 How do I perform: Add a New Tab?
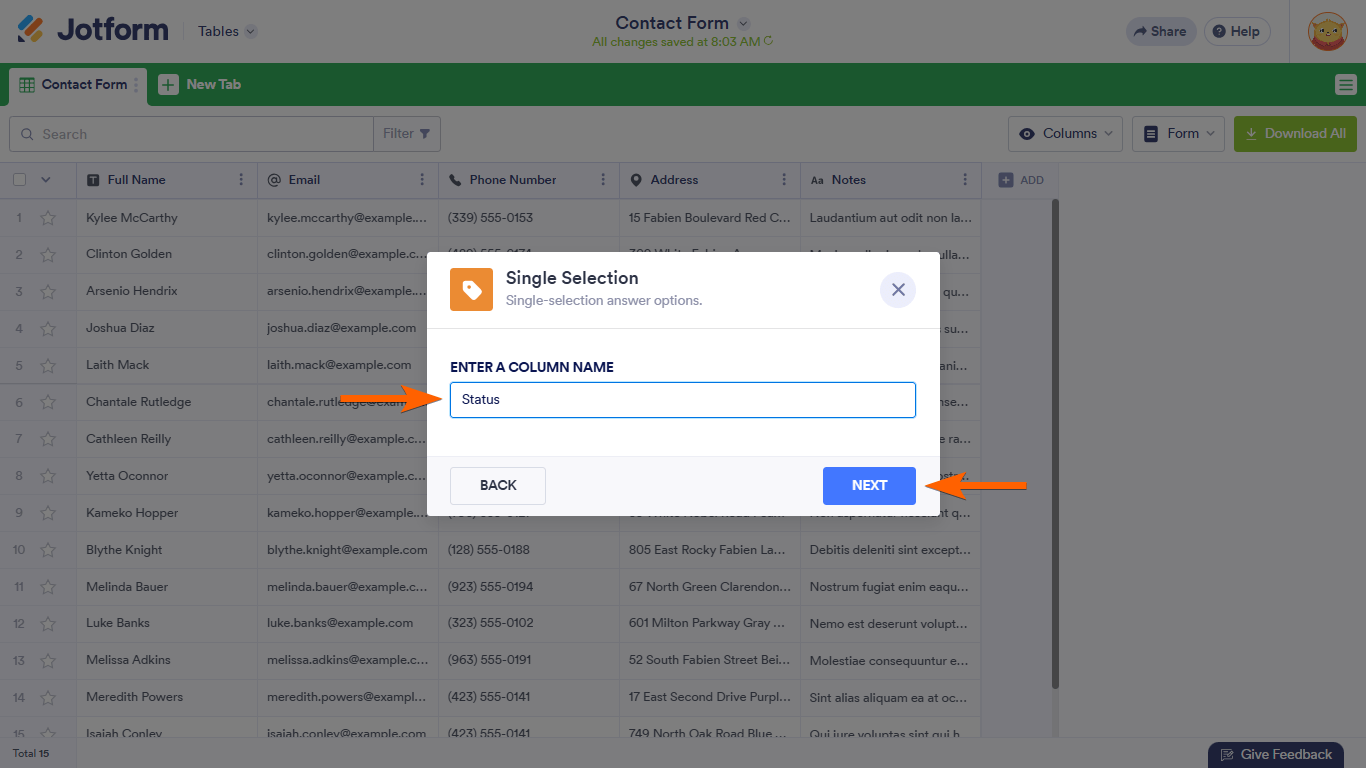point(200,85)
